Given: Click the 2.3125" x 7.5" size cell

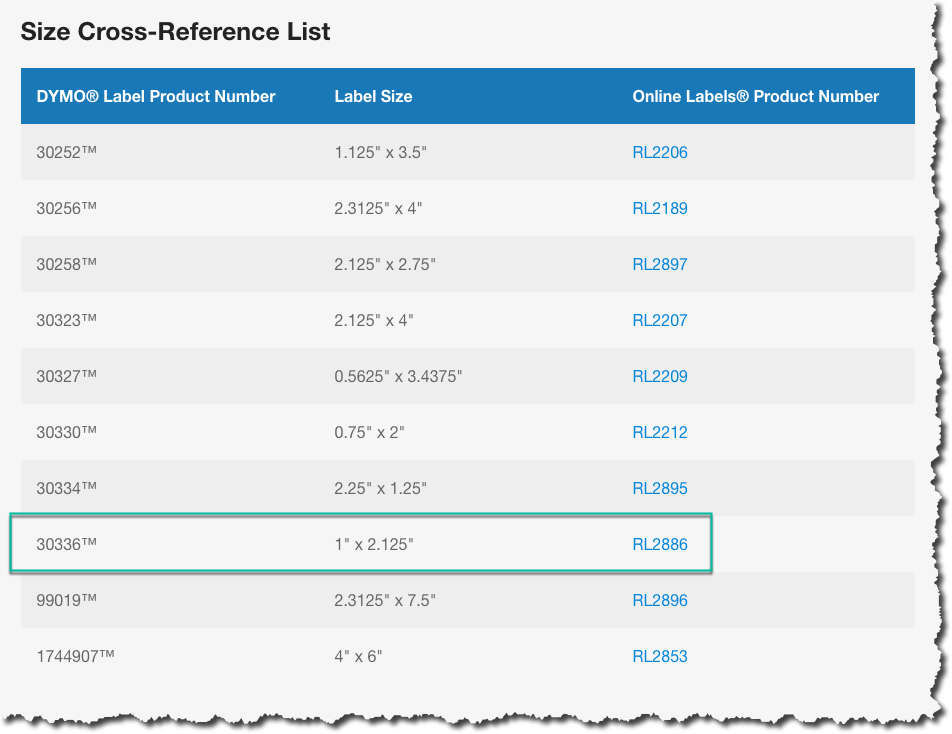Looking at the screenshot, I should [385, 600].
